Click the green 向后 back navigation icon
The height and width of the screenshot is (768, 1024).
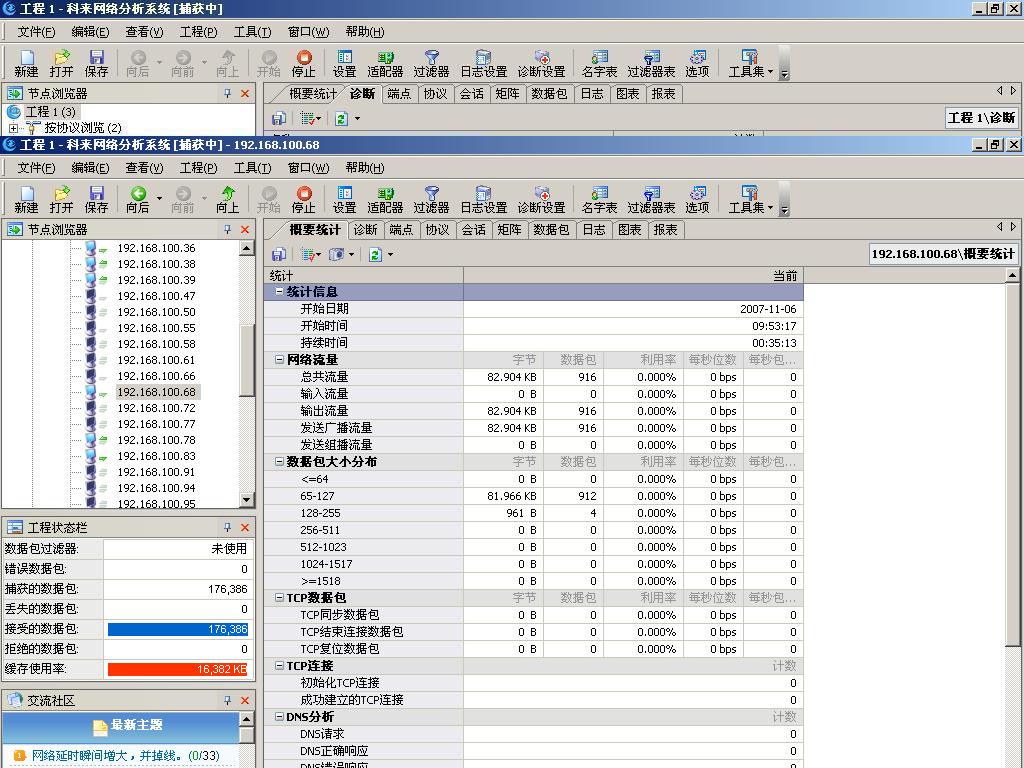[x=138, y=194]
